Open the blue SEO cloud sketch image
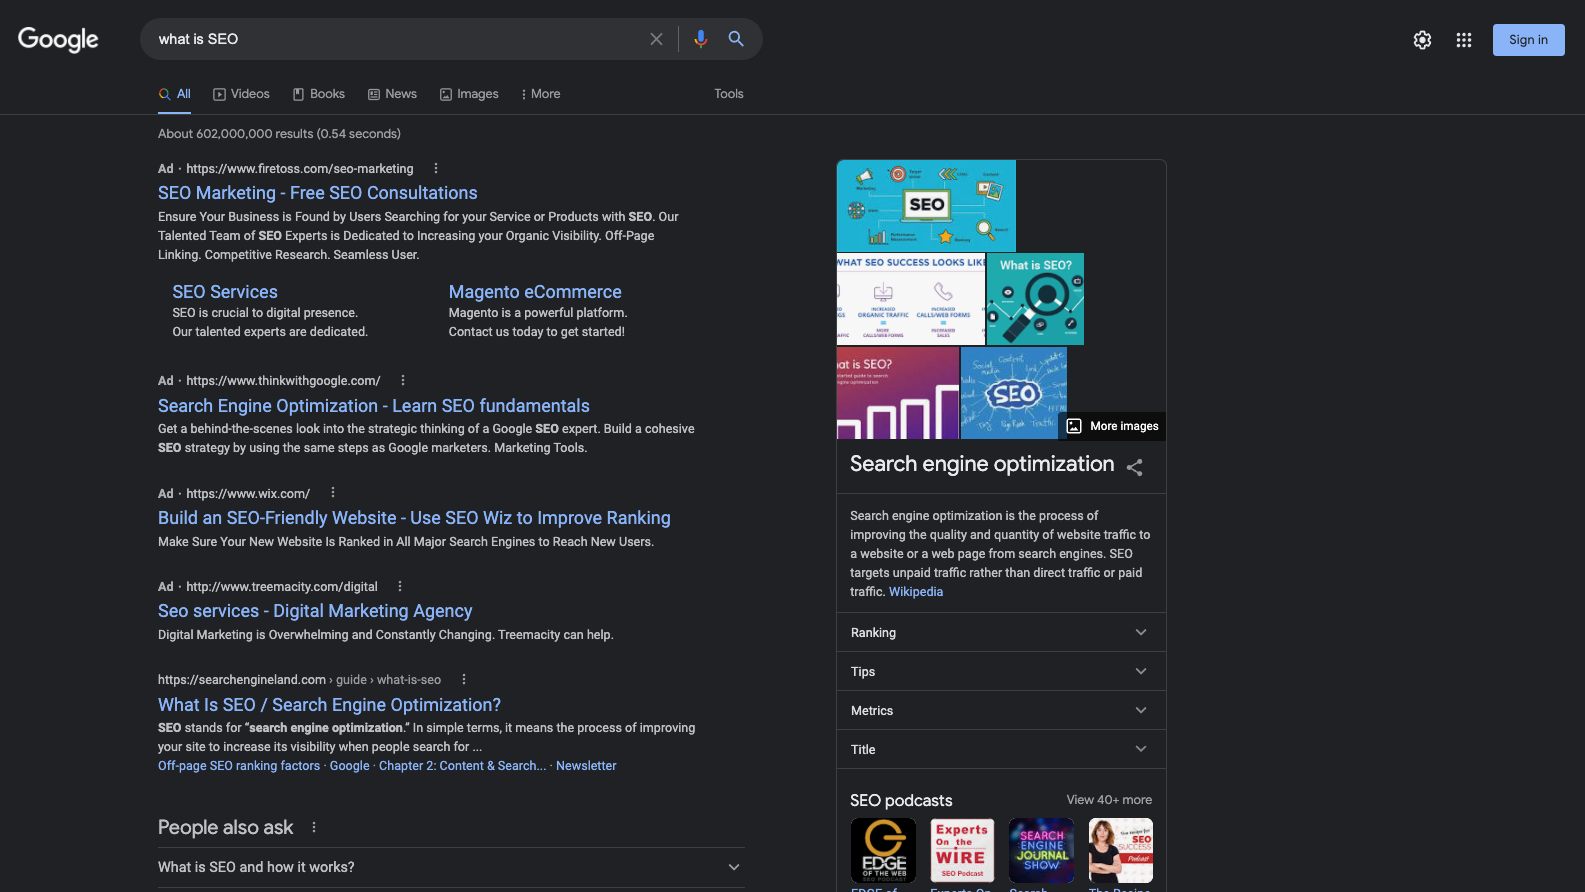This screenshot has width=1585, height=892. click(1014, 393)
